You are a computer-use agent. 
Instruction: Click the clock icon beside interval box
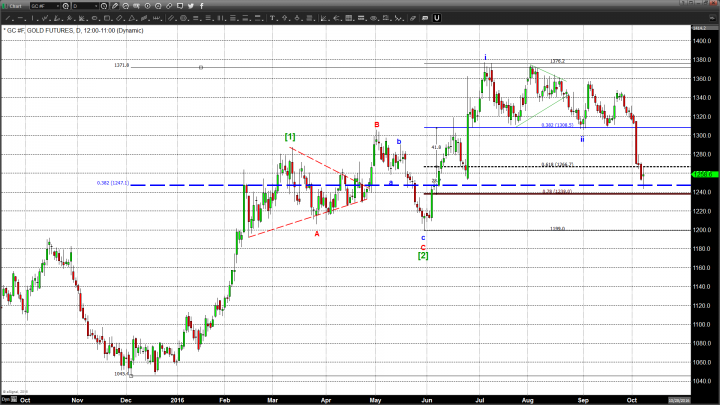[104, 6]
